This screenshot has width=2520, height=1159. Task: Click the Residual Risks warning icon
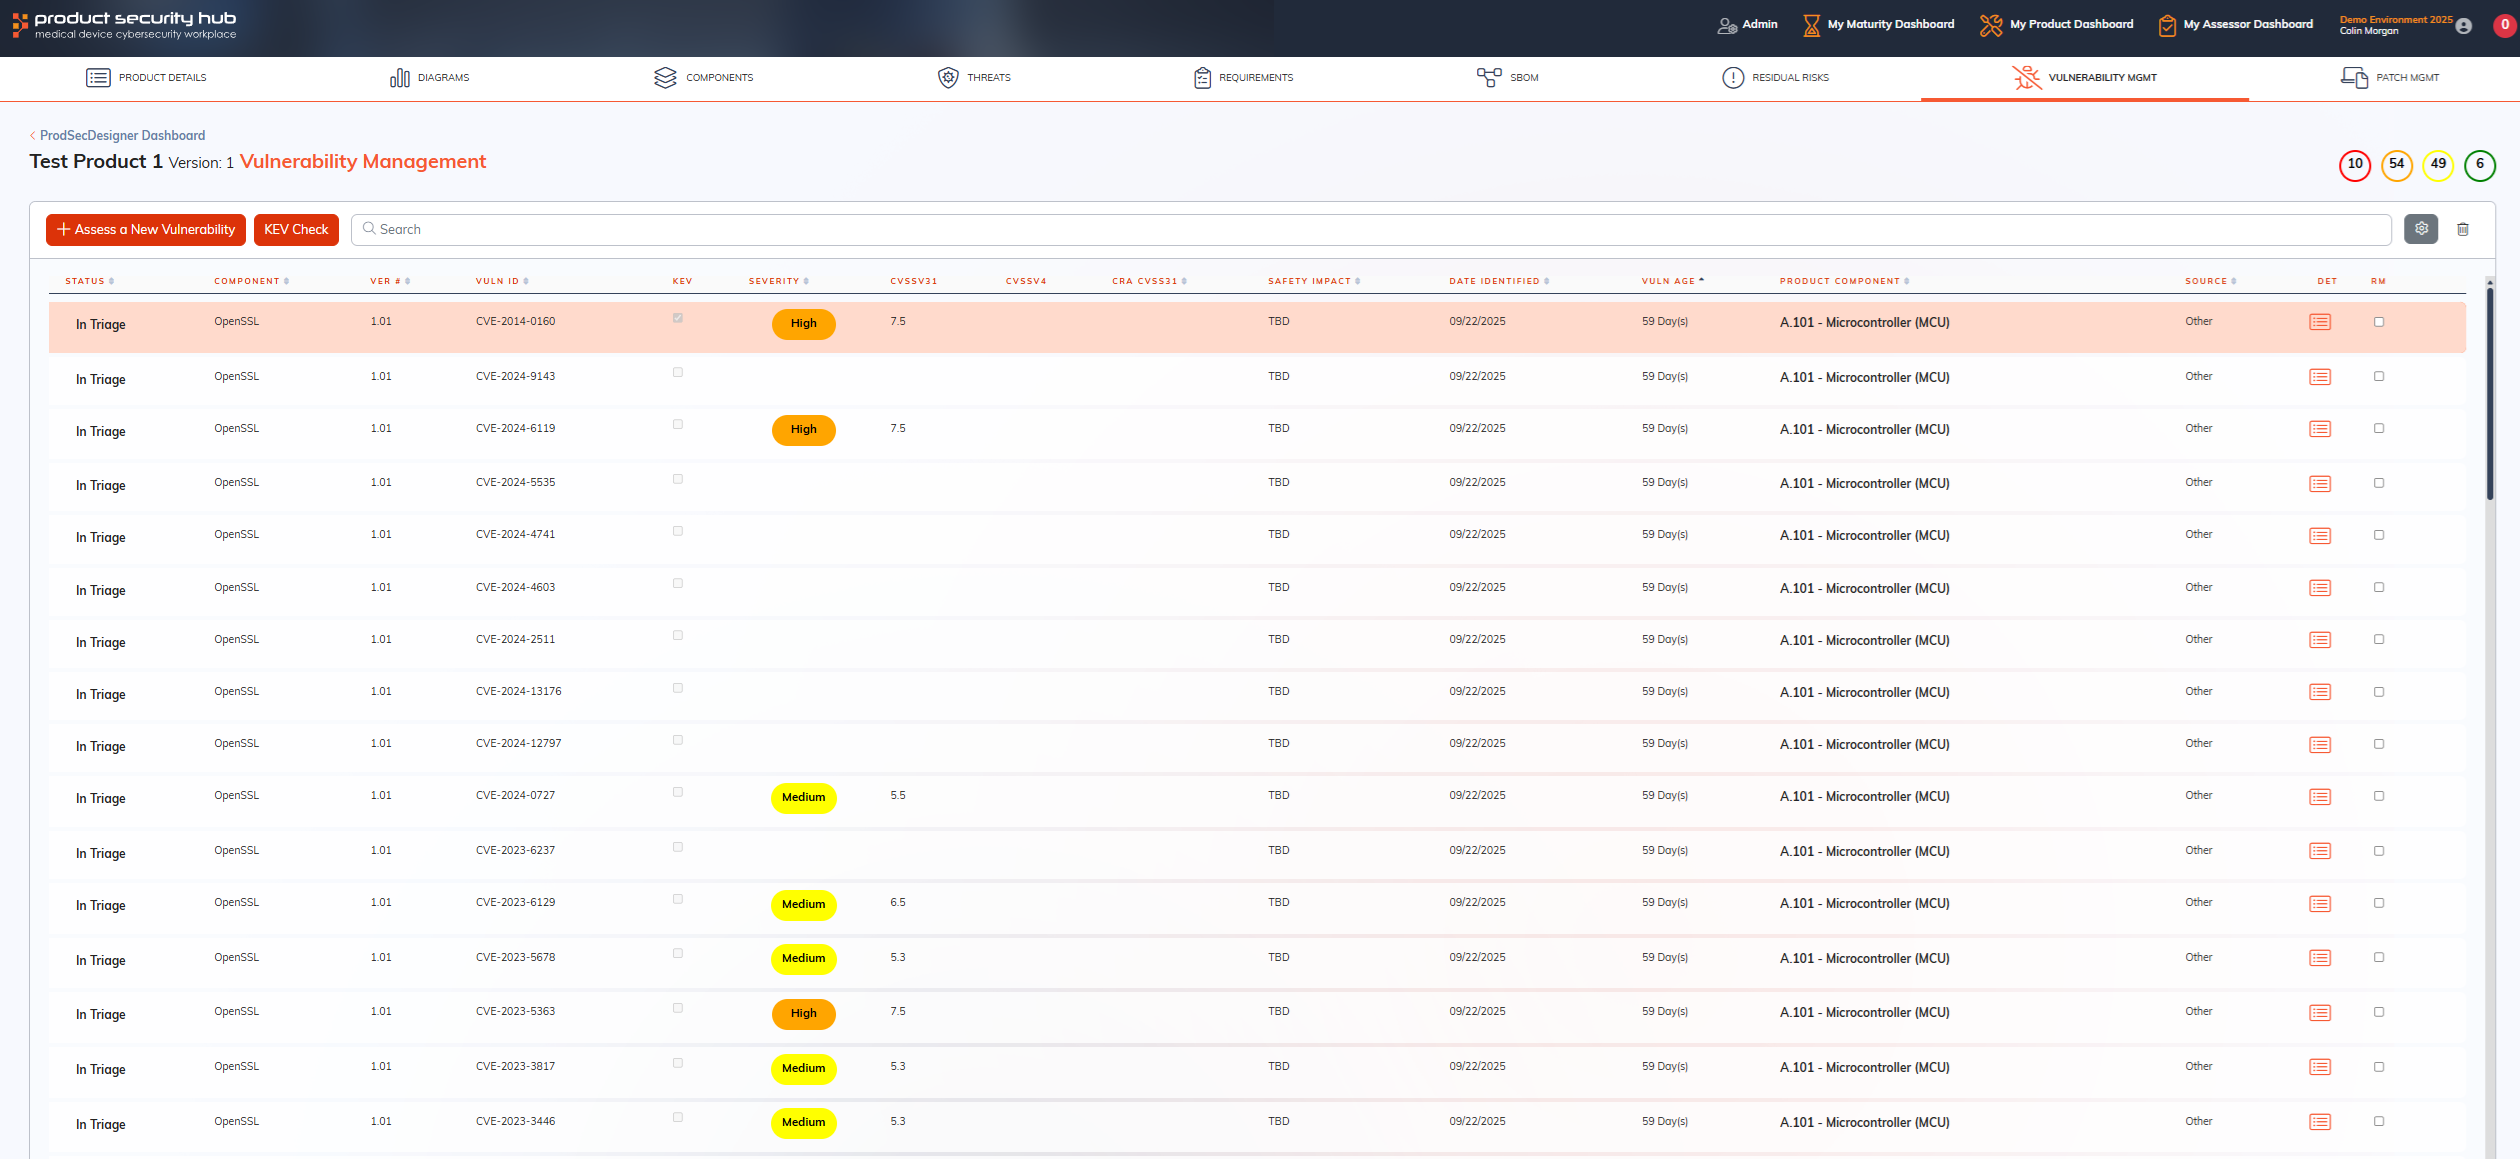pos(1733,77)
